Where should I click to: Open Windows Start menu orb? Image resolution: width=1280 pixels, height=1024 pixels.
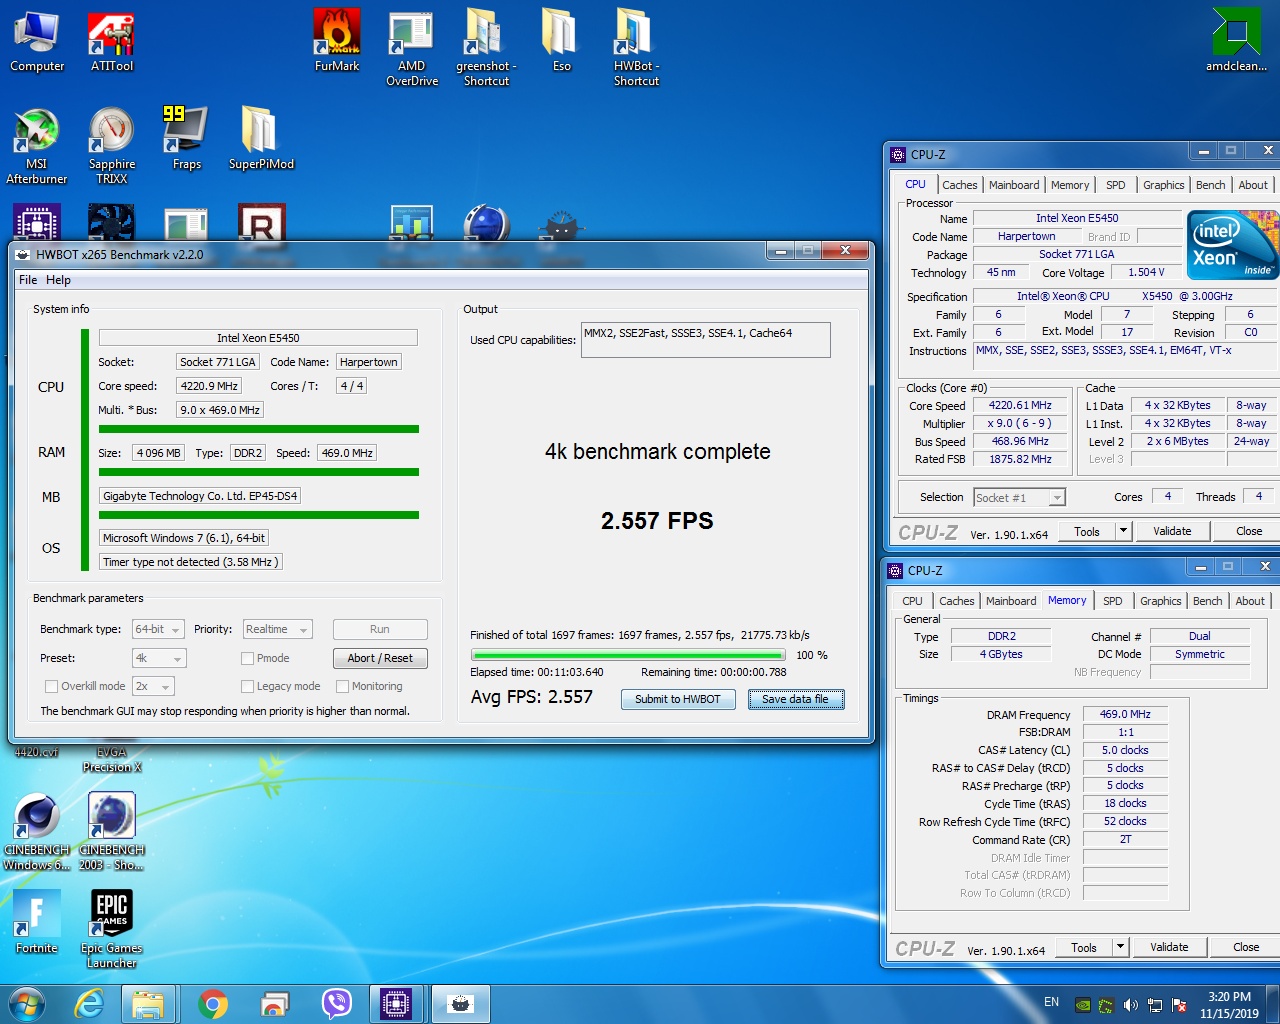[x=27, y=1004]
